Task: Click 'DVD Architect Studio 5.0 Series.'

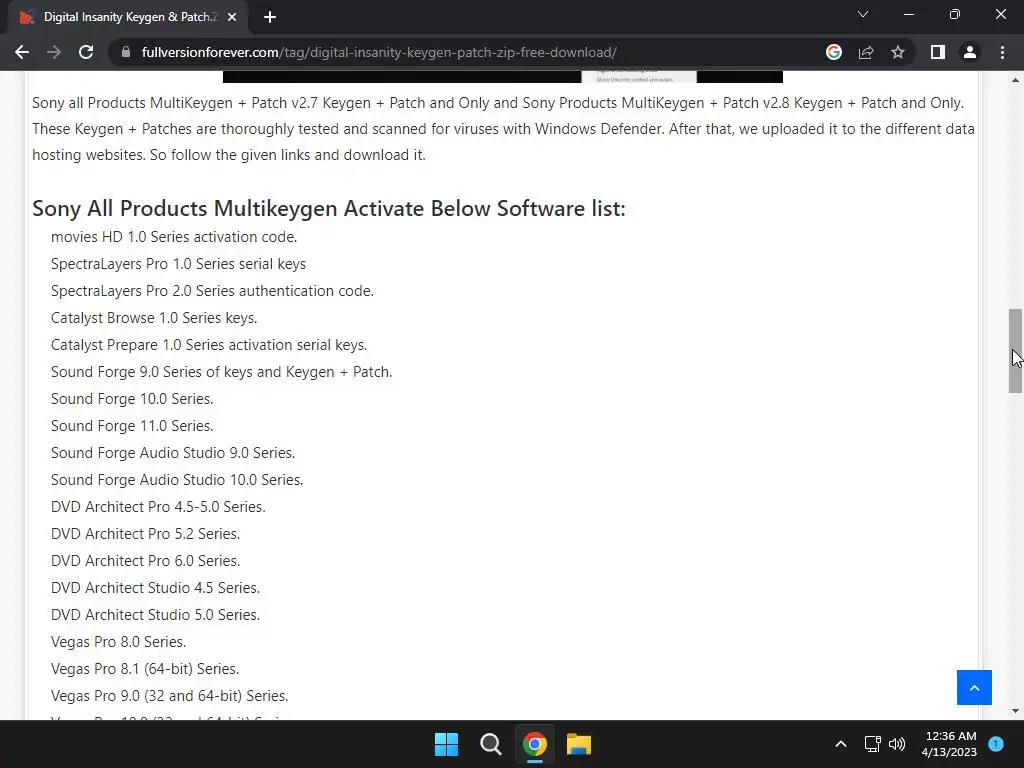Action: tap(155, 615)
